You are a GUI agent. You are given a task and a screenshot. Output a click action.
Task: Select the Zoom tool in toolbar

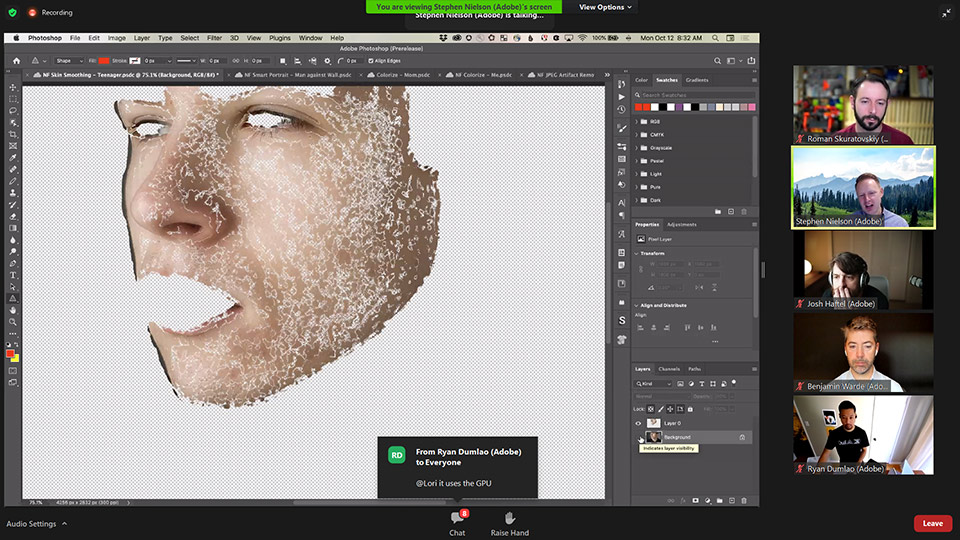point(13,322)
